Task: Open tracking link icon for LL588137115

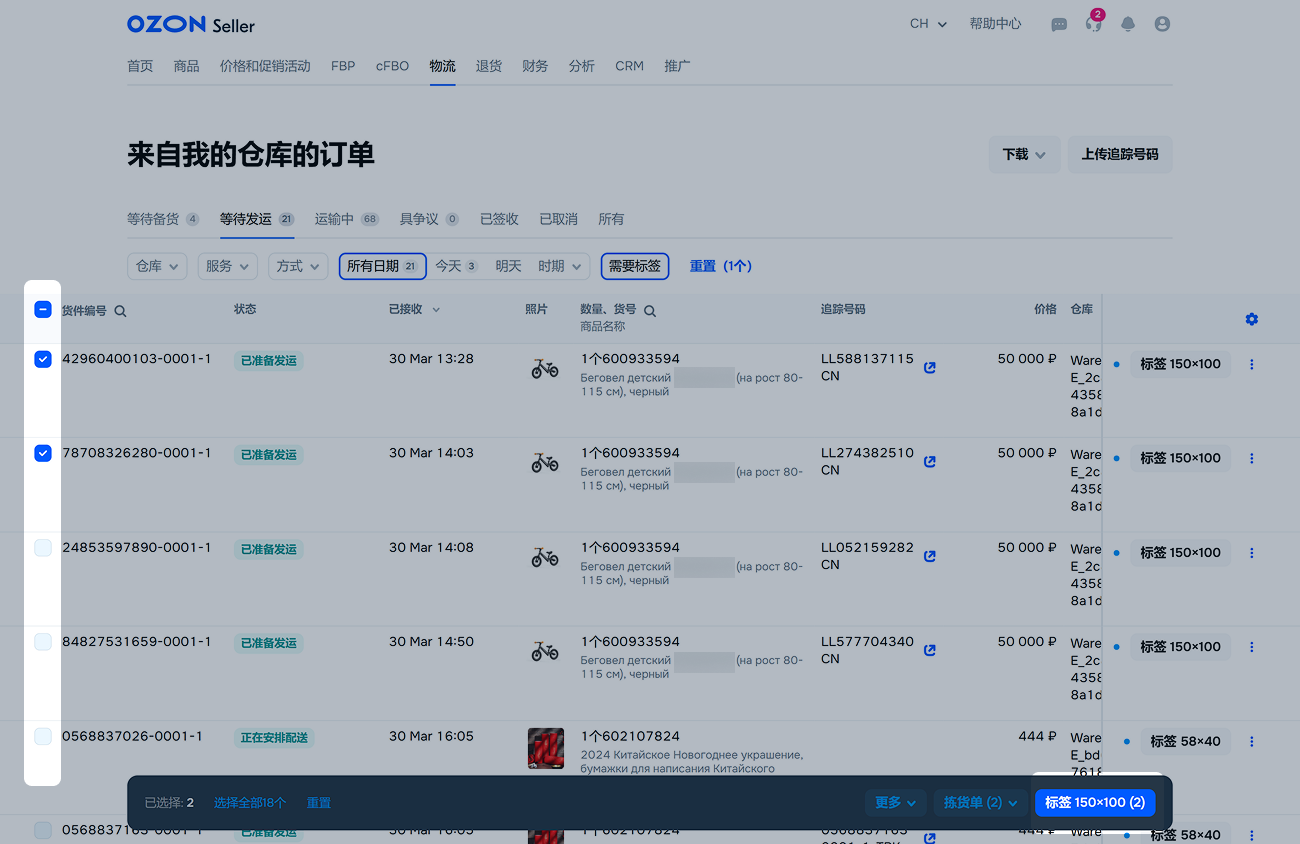Action: 930,368
